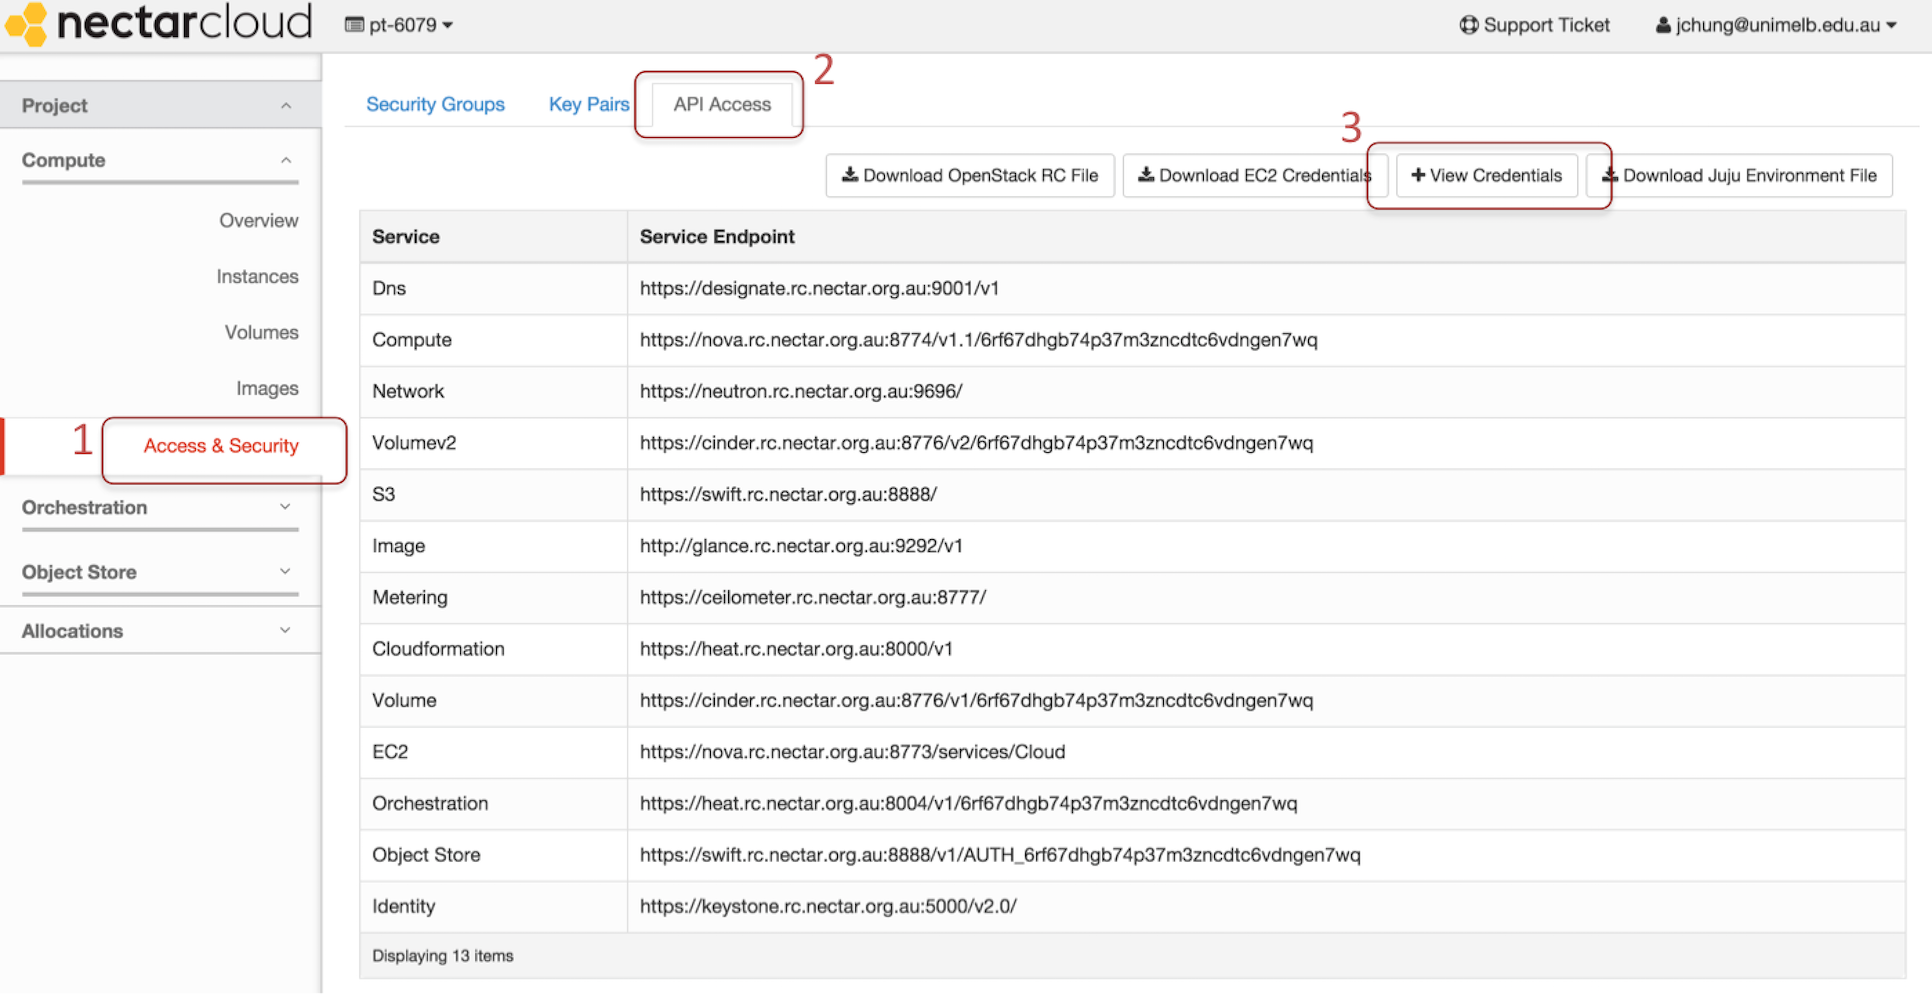Collapse the Project sidebar section
The width and height of the screenshot is (1932, 1000).
click(160, 105)
